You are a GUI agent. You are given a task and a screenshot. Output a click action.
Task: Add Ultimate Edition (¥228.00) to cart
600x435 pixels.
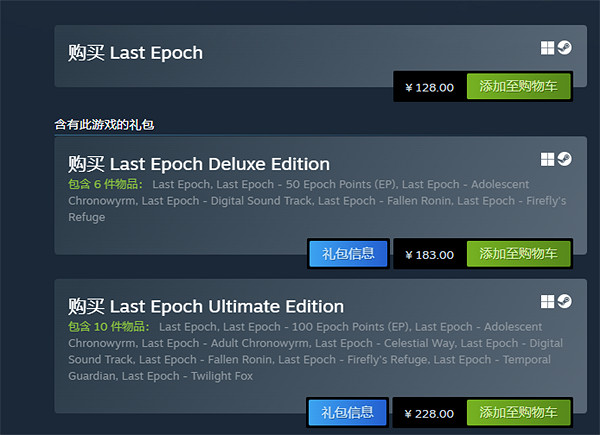pyautogui.click(x=518, y=412)
